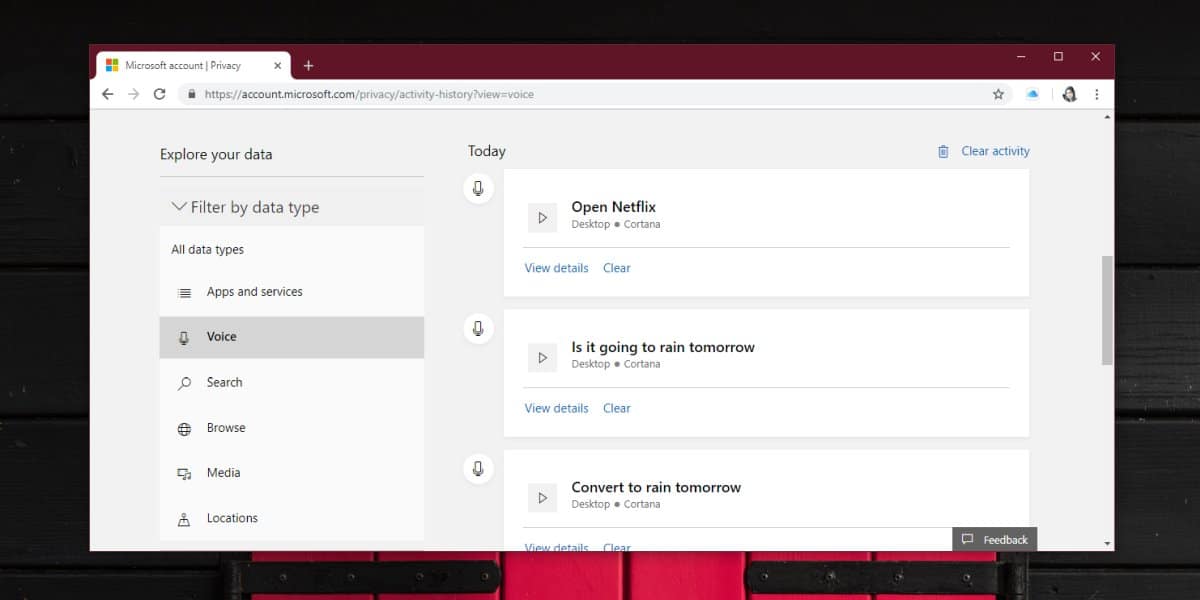Viewport: 1200px width, 600px height.
Task: Bookmark this page with the star icon
Action: (998, 94)
